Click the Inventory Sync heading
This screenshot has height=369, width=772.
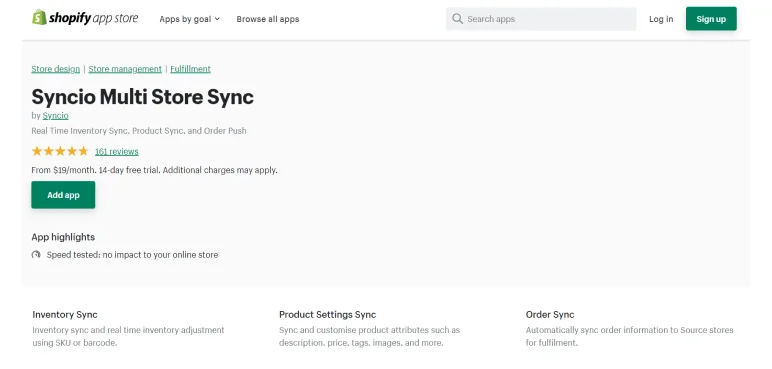tap(65, 314)
